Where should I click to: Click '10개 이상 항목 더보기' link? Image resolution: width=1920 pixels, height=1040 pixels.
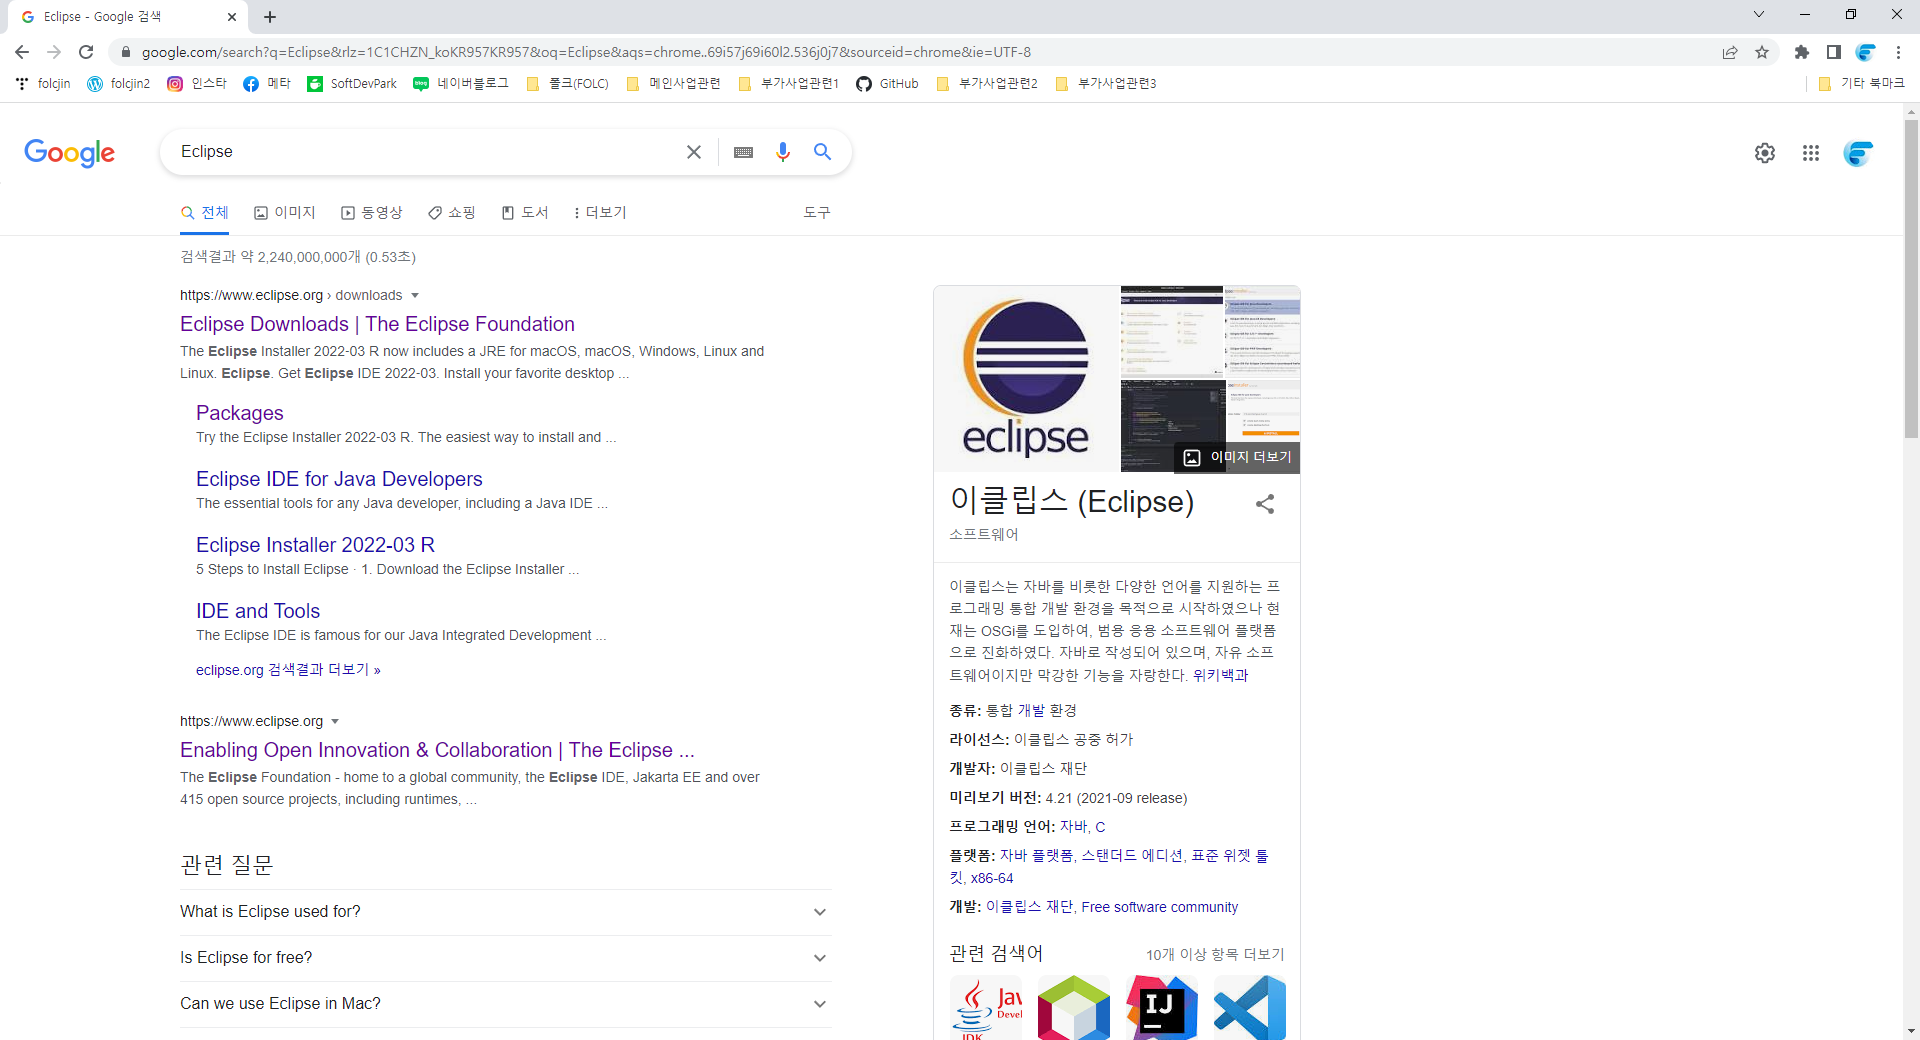(1215, 955)
